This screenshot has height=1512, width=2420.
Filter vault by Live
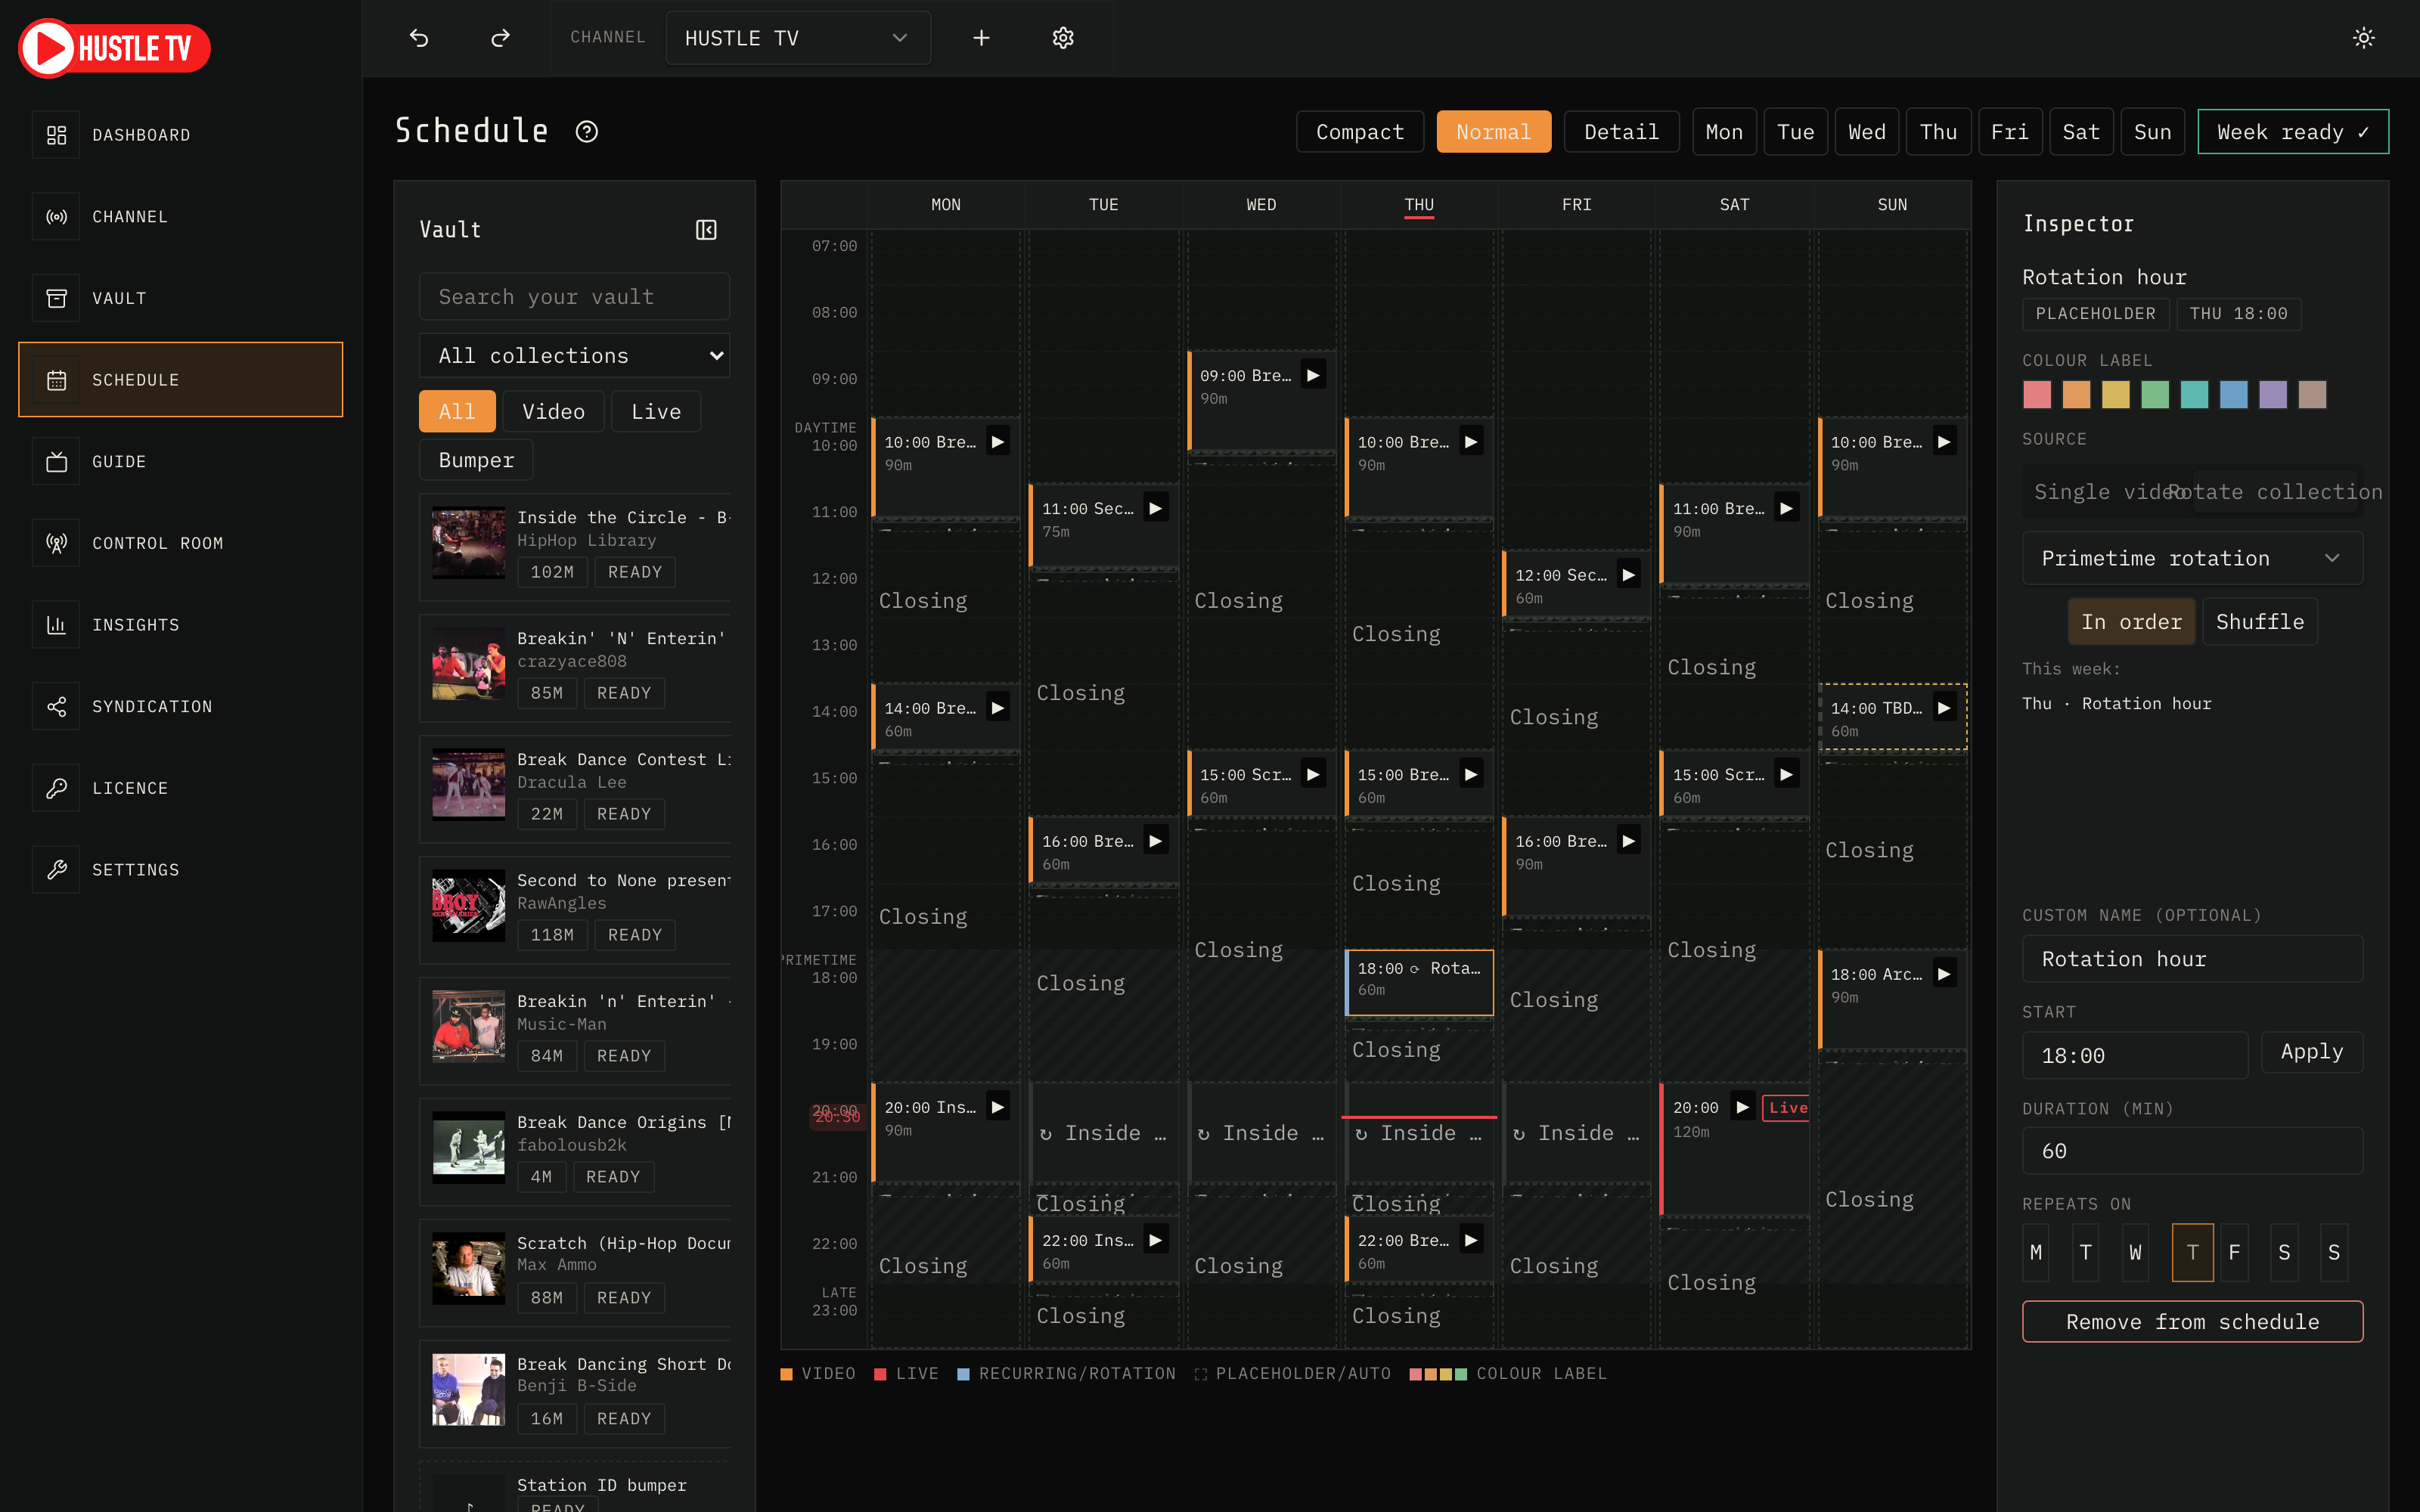pos(656,411)
